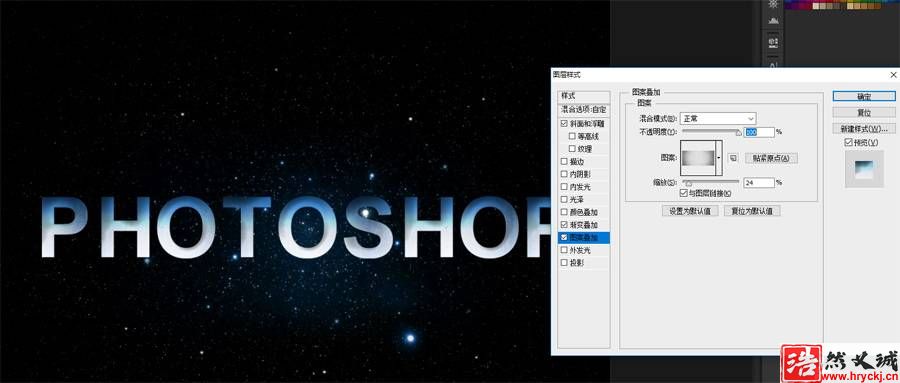Click the 复位 button below 确定
Image resolution: width=900 pixels, height=383 pixels.
click(x=864, y=113)
